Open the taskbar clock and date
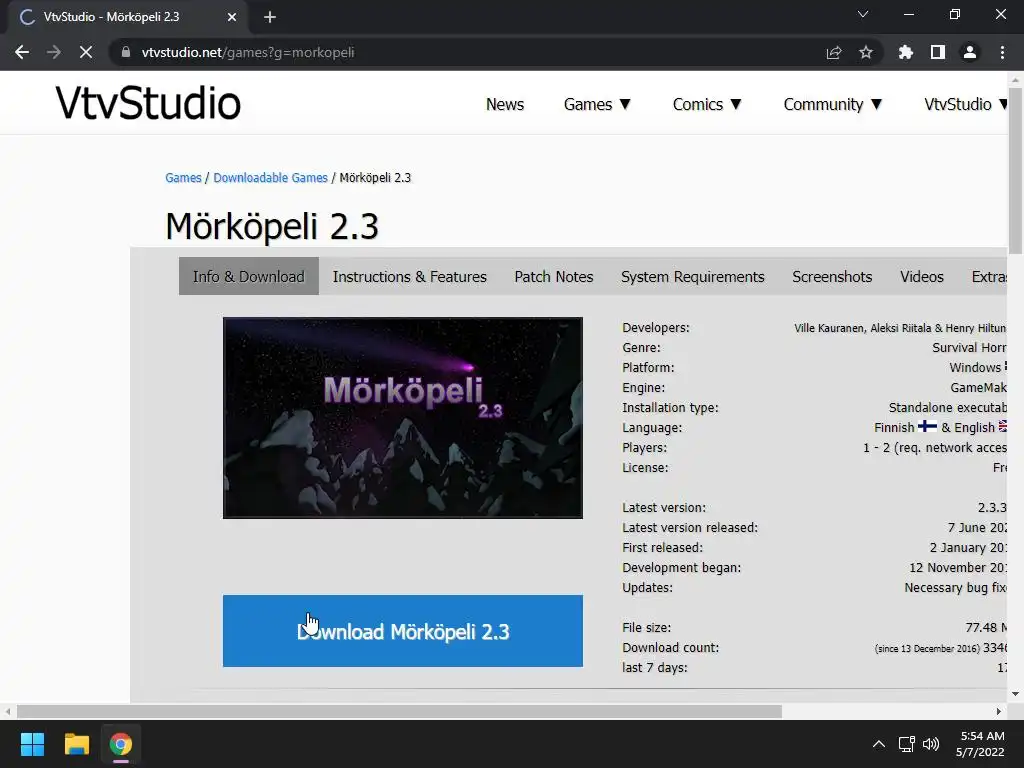Image resolution: width=1024 pixels, height=768 pixels. (981, 744)
